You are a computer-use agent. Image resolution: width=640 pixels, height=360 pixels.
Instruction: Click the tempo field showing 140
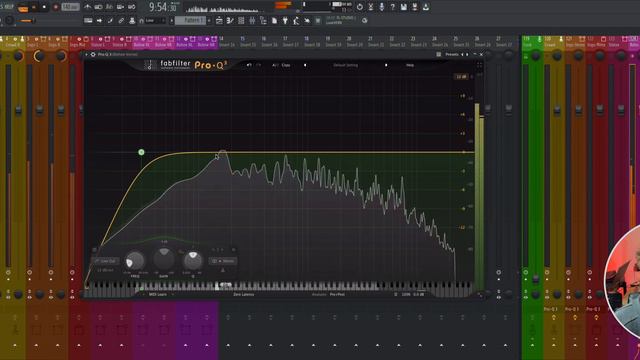point(70,7)
